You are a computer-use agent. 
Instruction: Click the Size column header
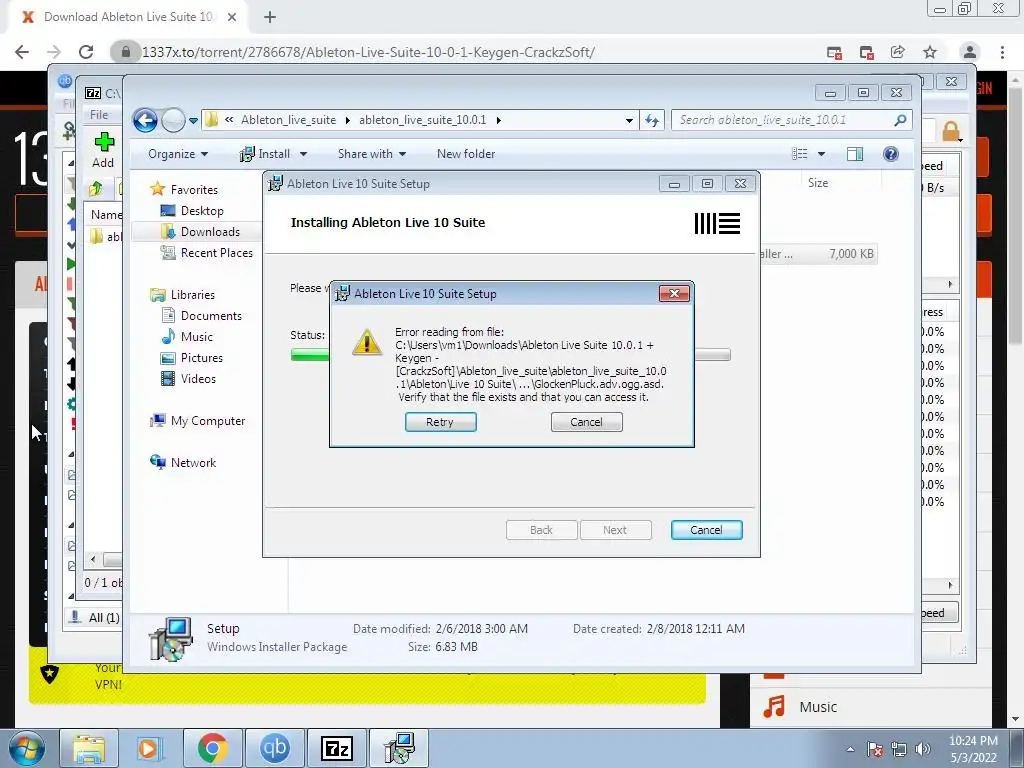point(818,183)
